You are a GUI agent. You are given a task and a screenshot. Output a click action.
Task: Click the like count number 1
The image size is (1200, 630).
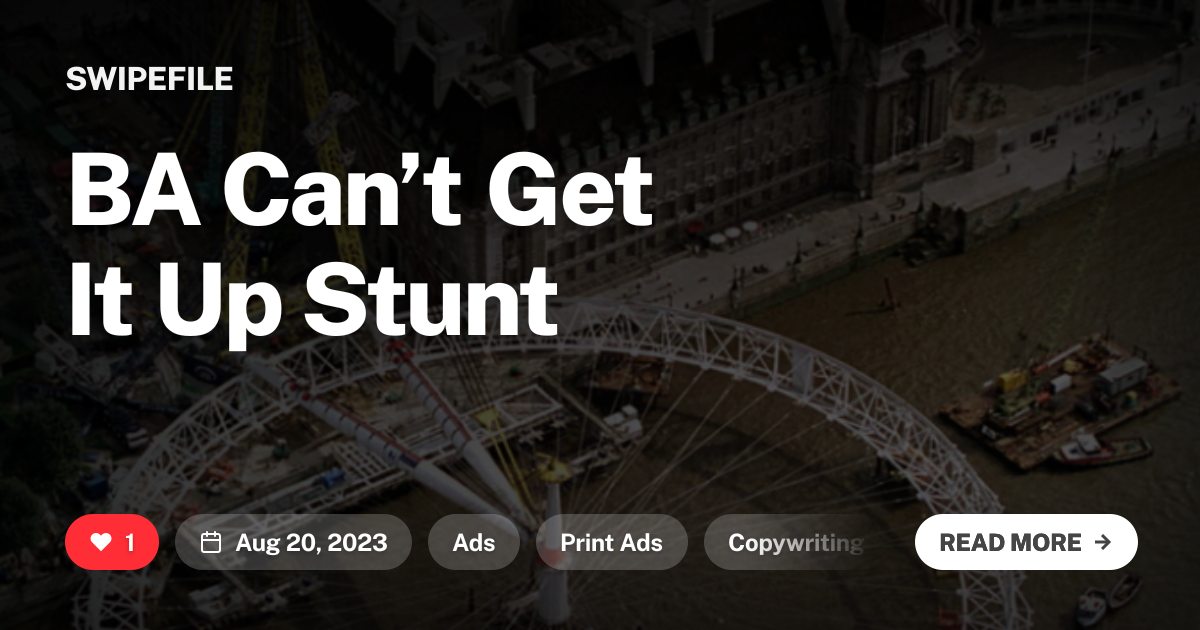130,543
